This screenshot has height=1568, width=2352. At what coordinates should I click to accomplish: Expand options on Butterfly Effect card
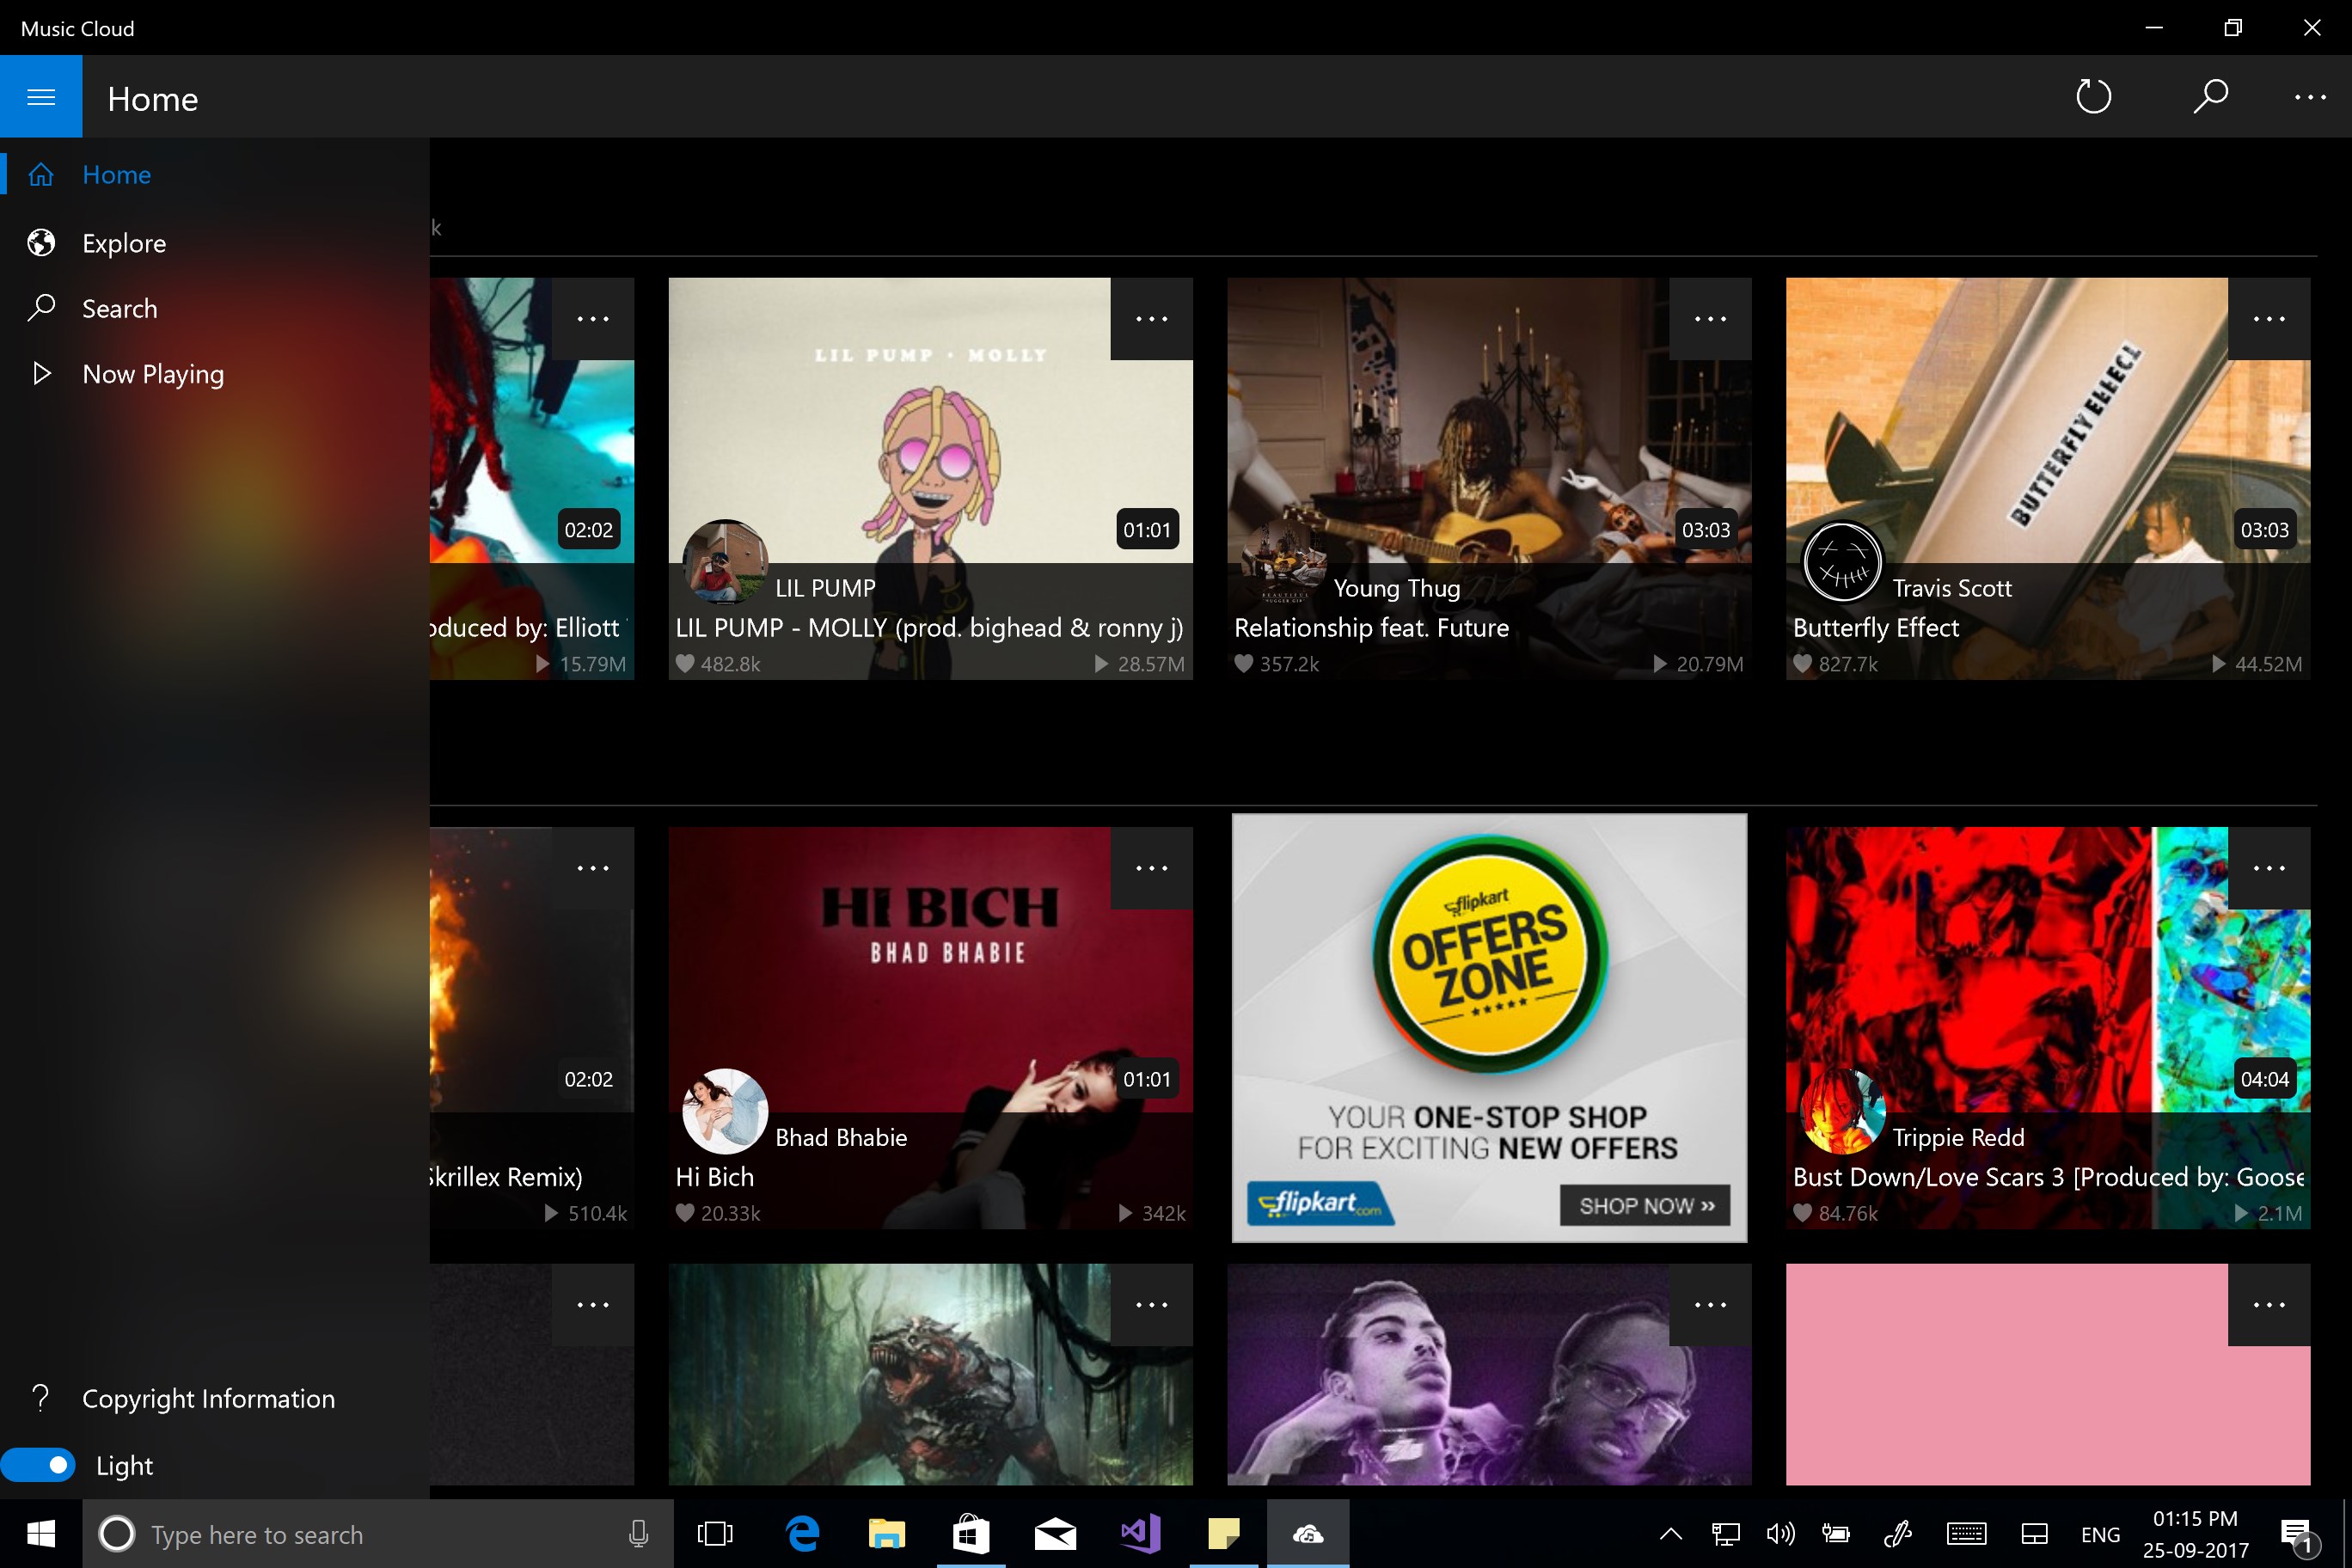coord(2268,319)
